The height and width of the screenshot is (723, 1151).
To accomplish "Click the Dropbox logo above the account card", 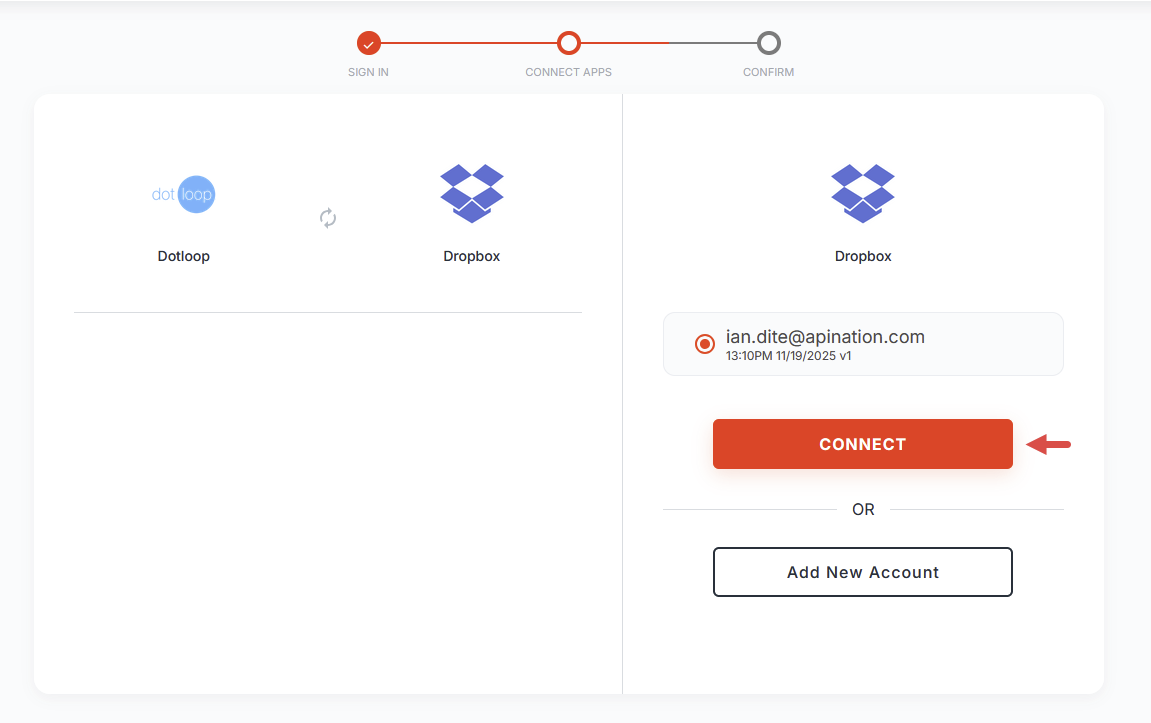I will click(x=863, y=194).
